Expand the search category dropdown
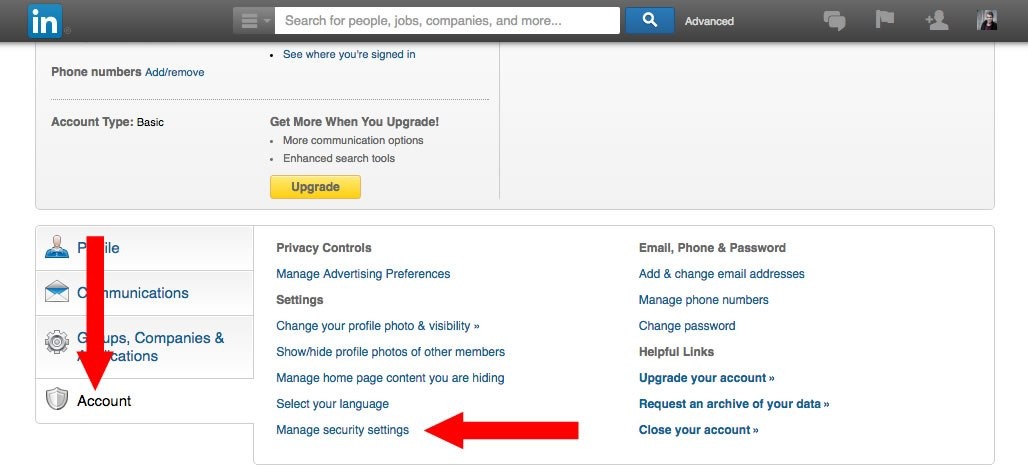1028x465 pixels. [254, 20]
